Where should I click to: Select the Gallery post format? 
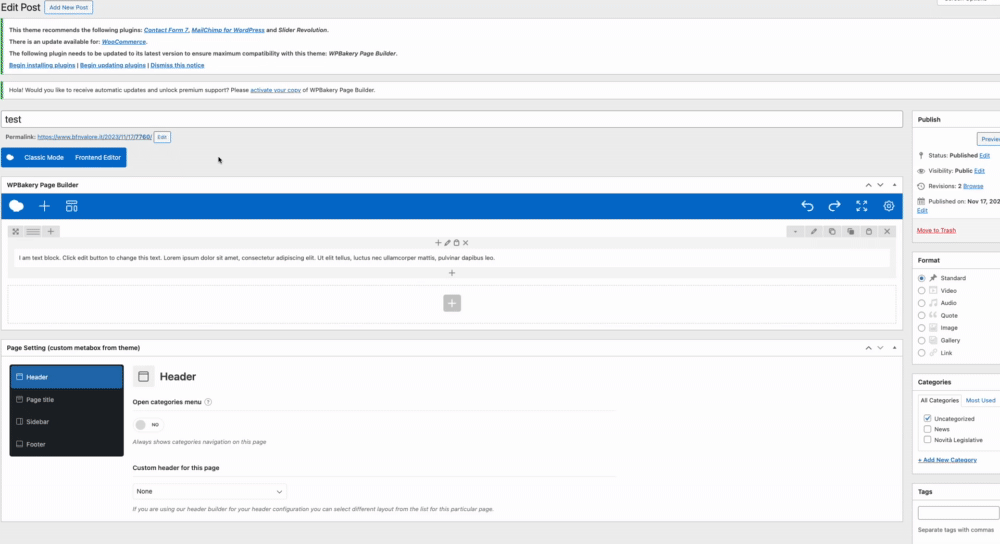(x=922, y=341)
